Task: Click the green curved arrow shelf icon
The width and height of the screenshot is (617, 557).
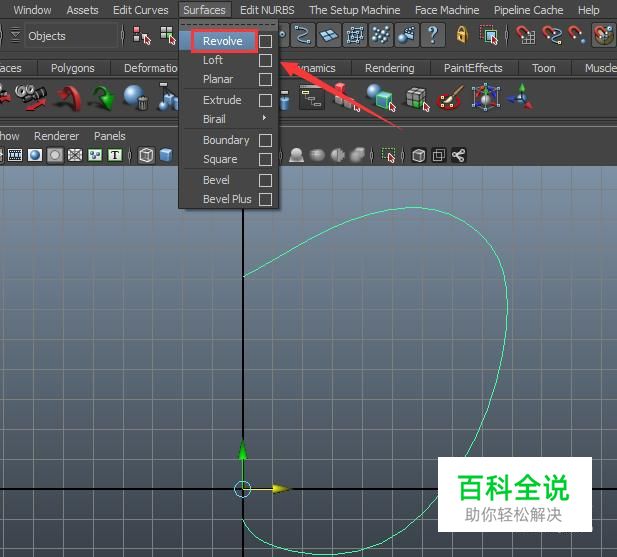Action: 102,98
